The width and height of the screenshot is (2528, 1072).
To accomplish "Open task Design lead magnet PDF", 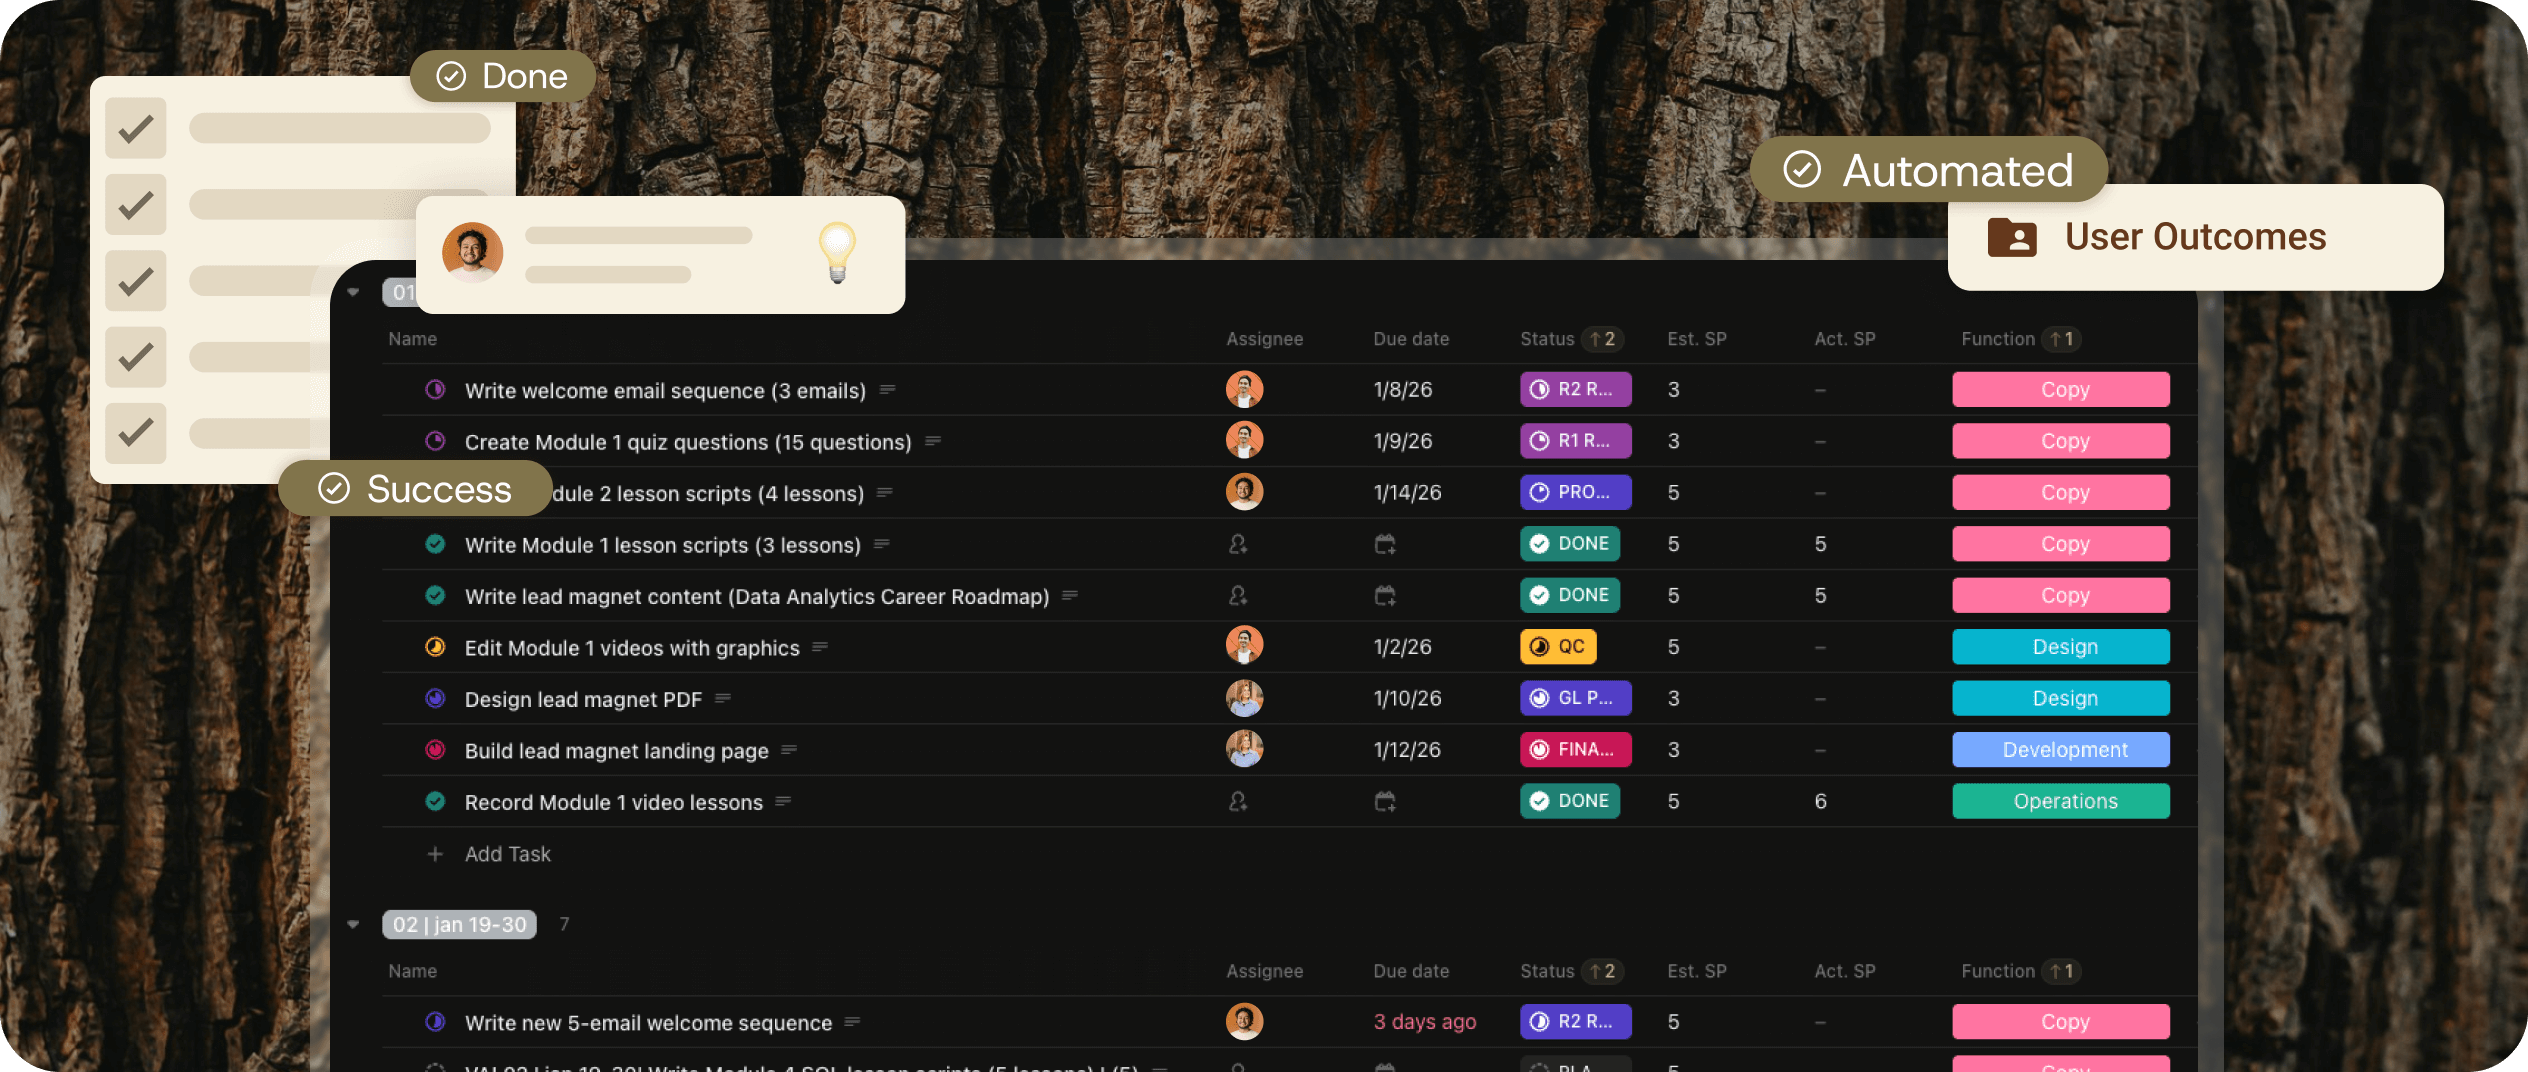I will 583,699.
